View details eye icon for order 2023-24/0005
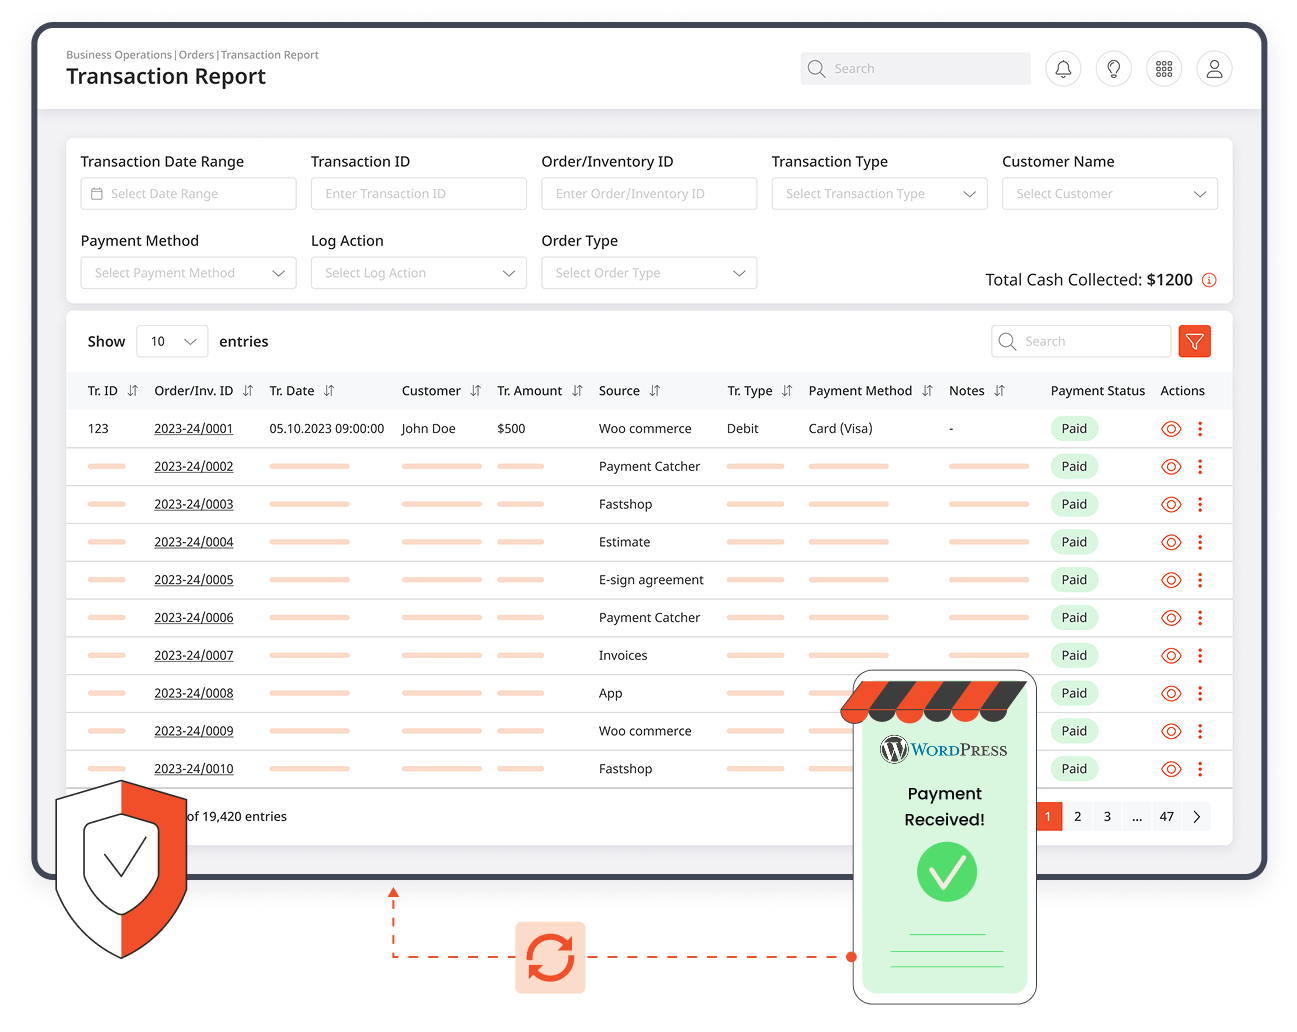The width and height of the screenshot is (1297, 1032). click(1171, 580)
